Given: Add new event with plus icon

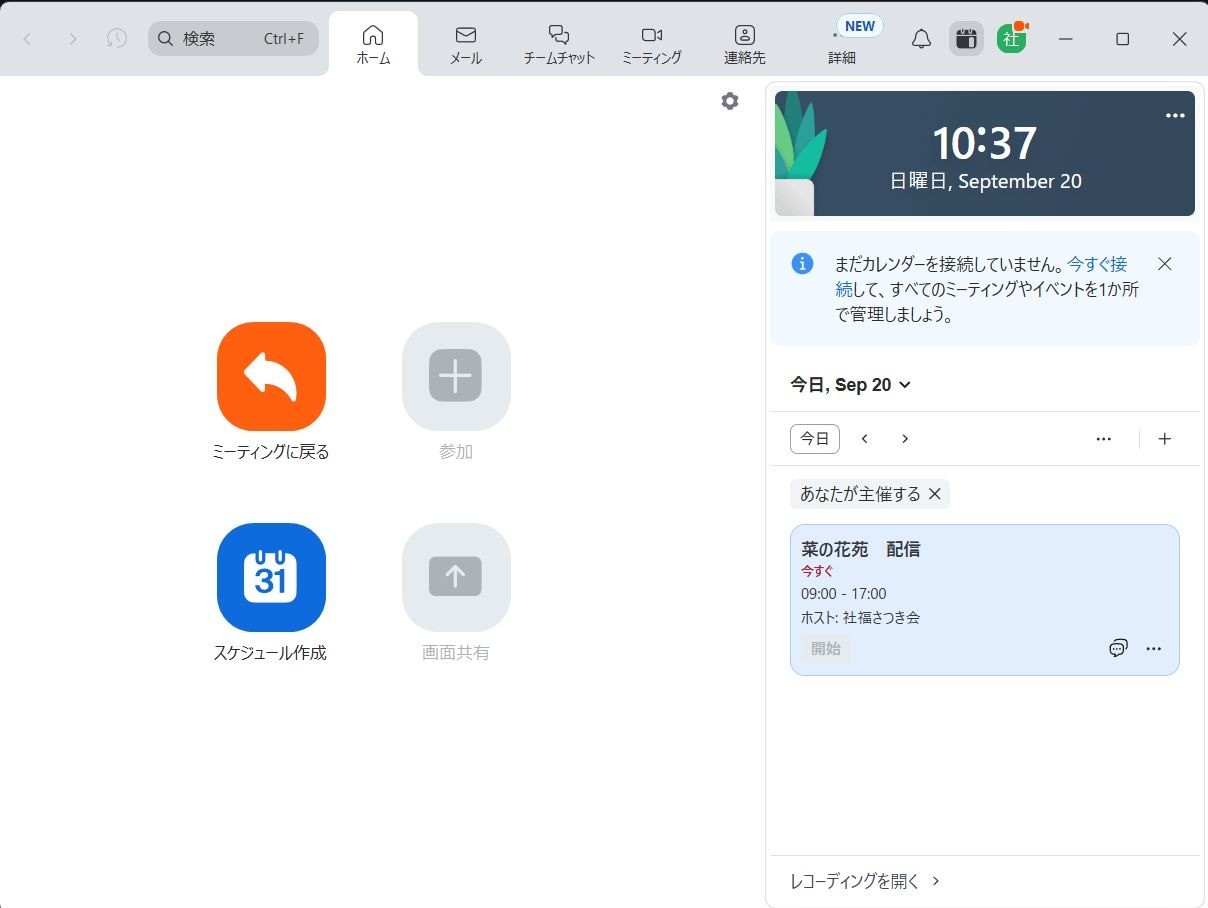Looking at the screenshot, I should tap(1164, 439).
